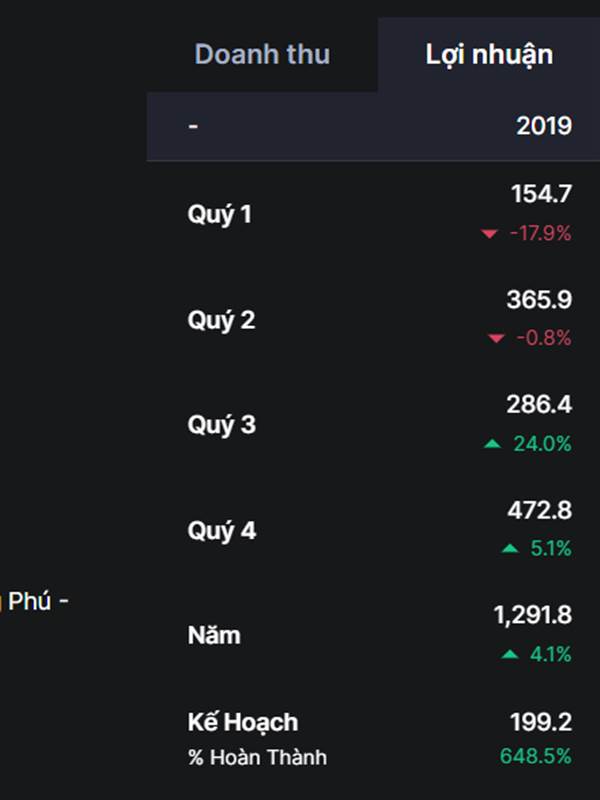Select the Quý 3 row label
Screen dimensions: 600x800
(x=221, y=425)
